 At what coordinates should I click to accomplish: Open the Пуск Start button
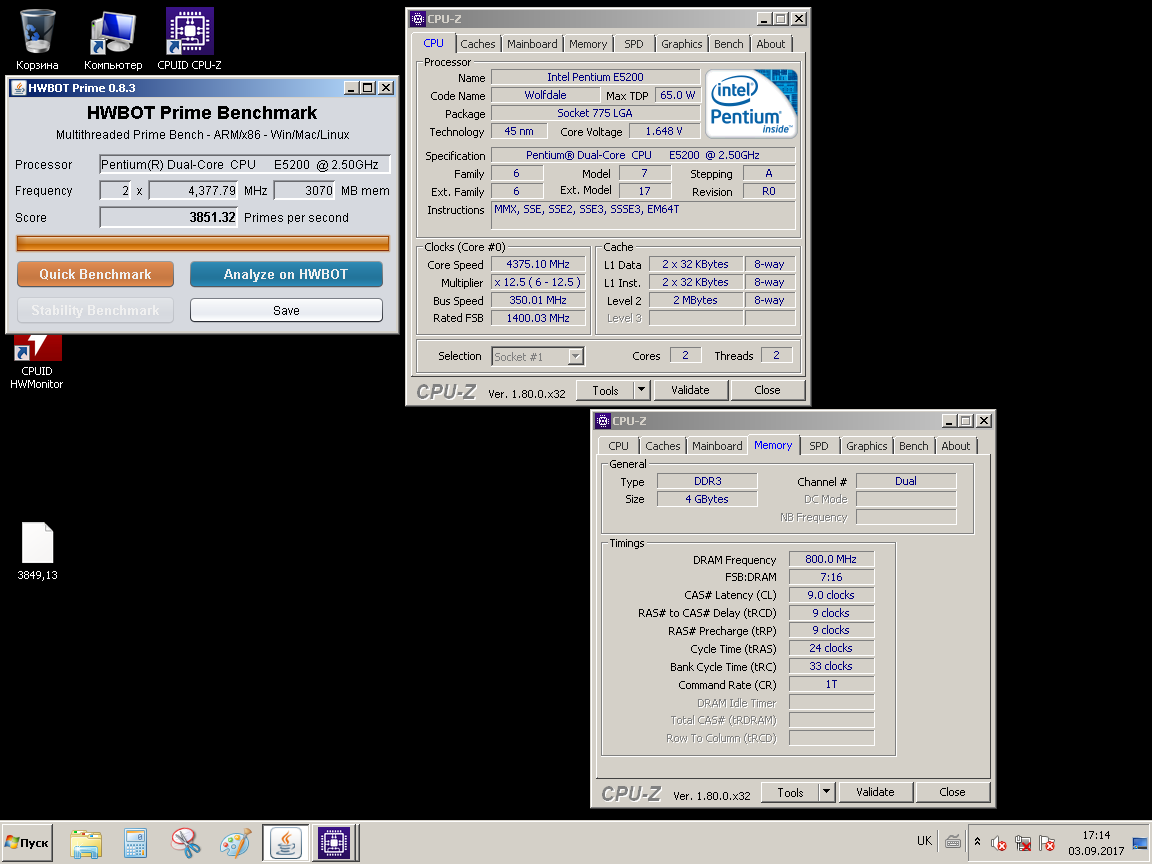27,843
